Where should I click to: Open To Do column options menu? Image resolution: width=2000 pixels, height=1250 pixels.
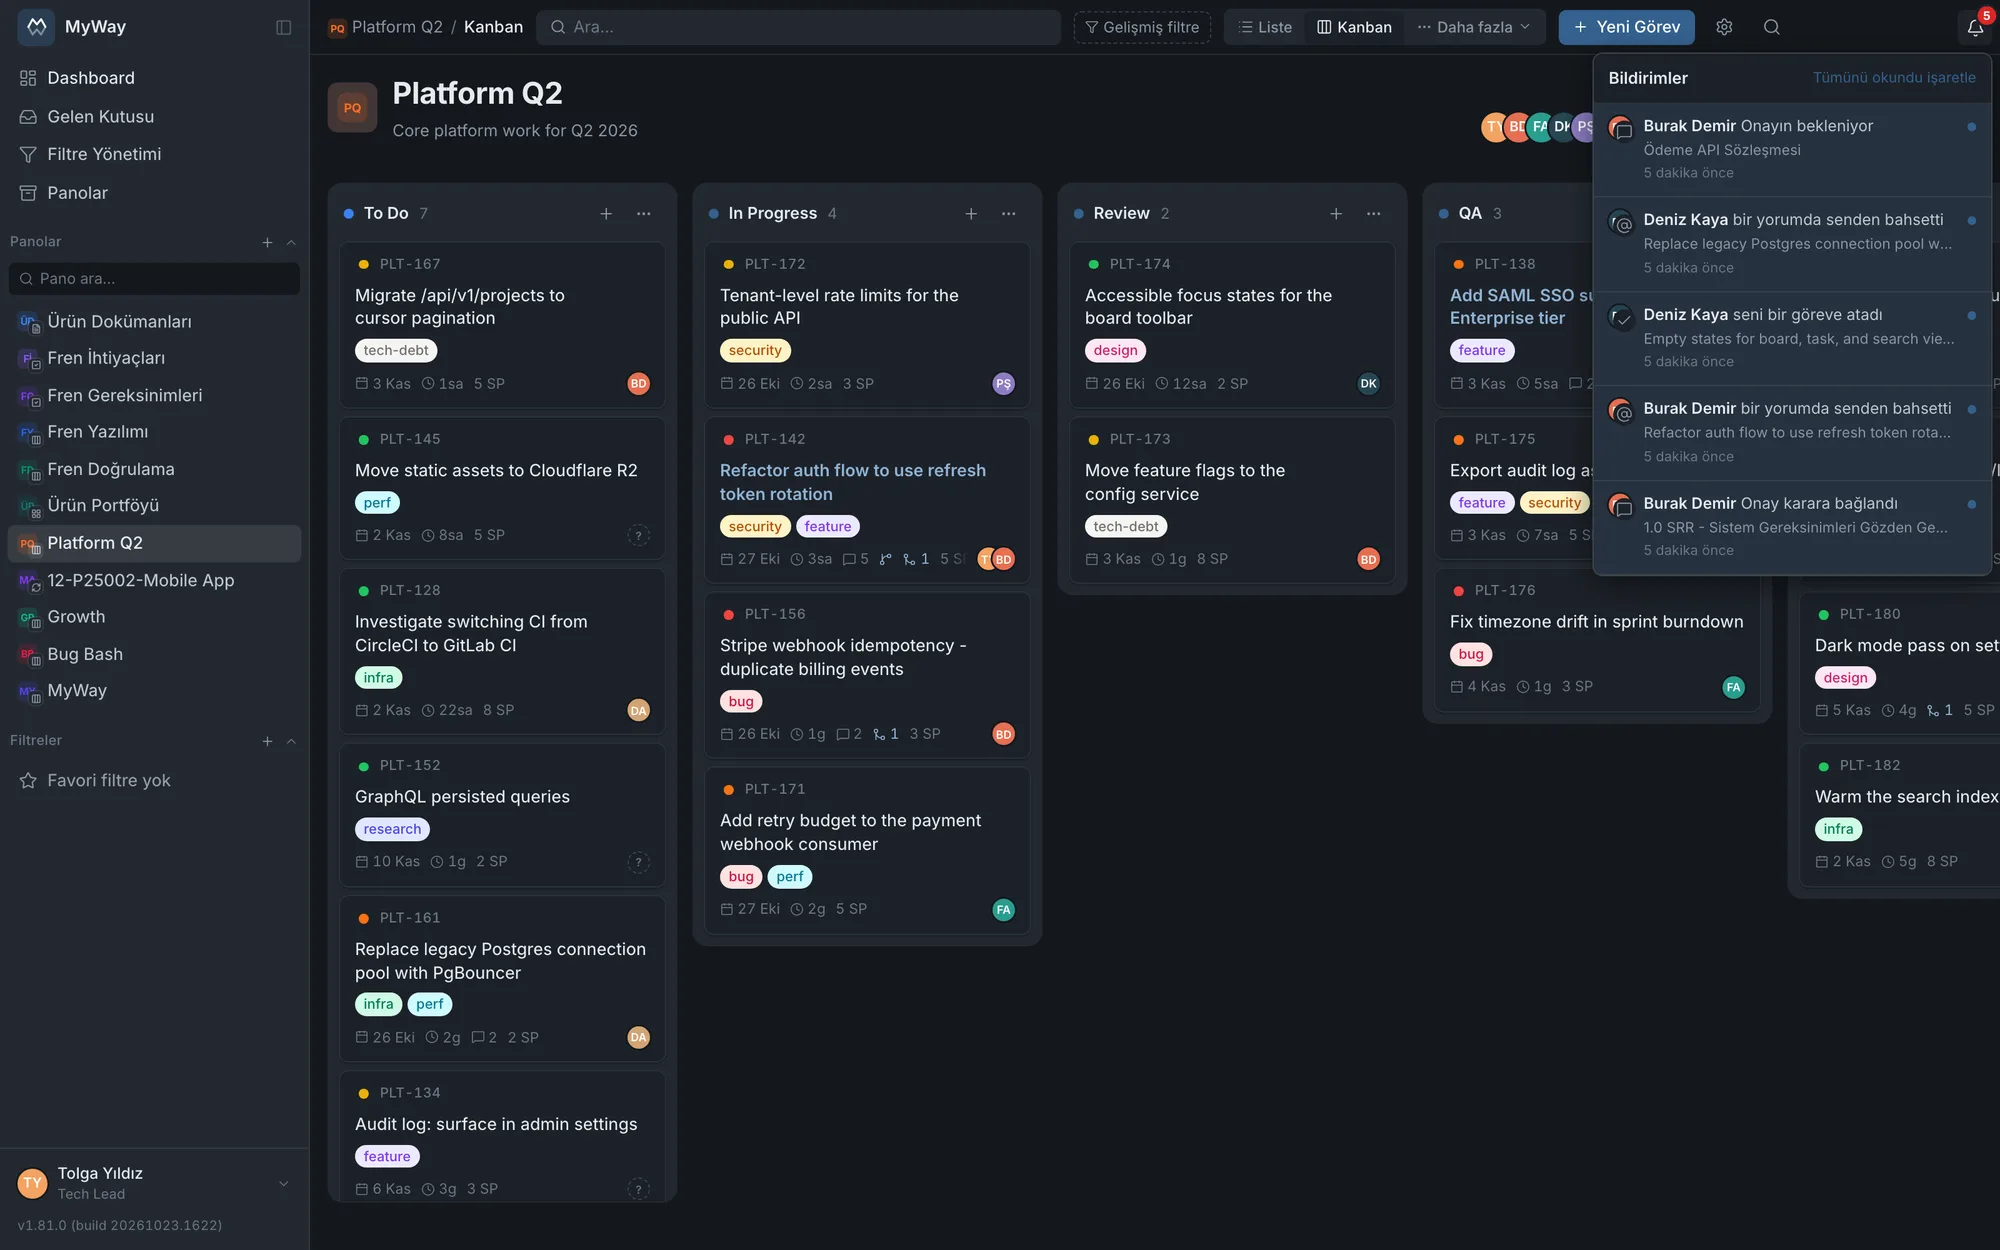(x=644, y=213)
